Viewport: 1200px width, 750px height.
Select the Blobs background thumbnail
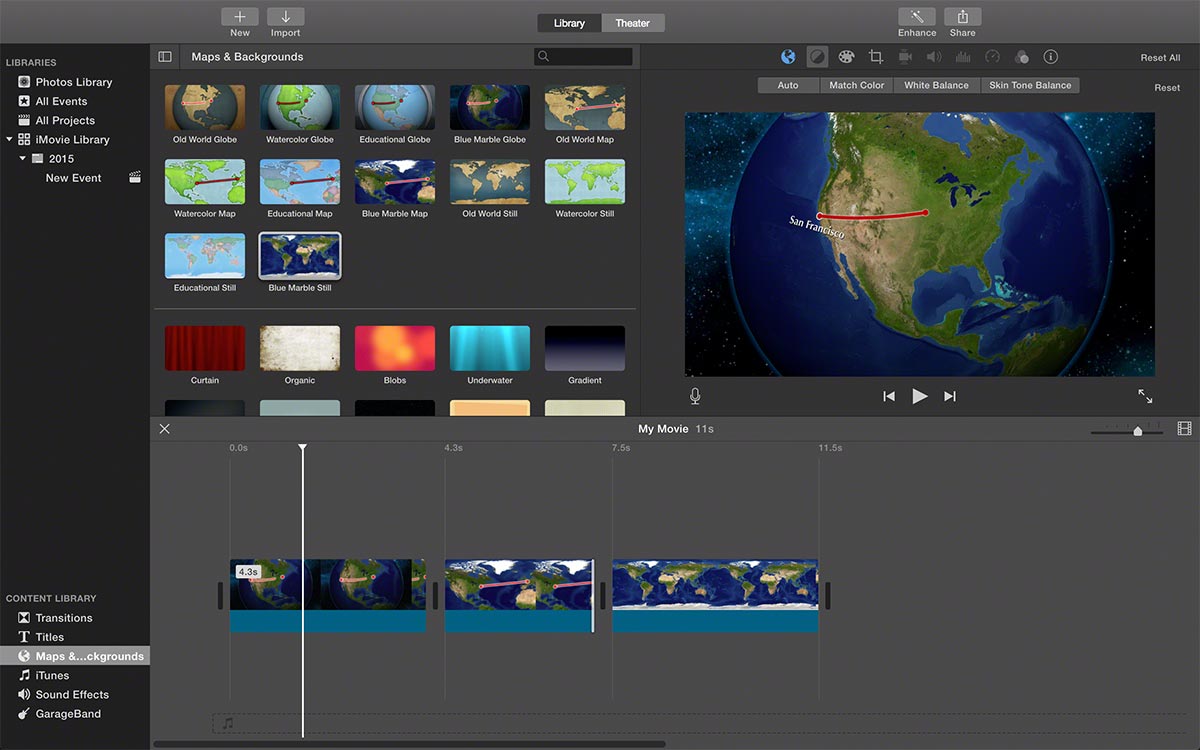(395, 349)
